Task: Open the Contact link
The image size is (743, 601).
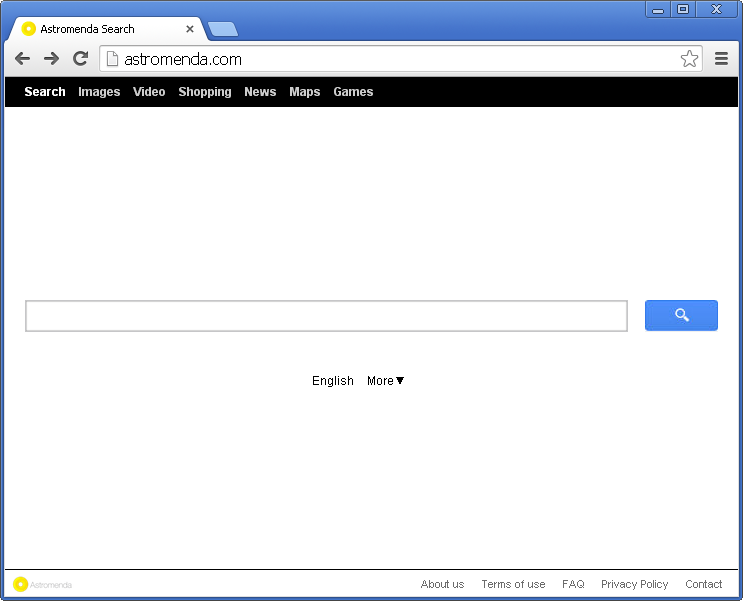Action: [704, 584]
